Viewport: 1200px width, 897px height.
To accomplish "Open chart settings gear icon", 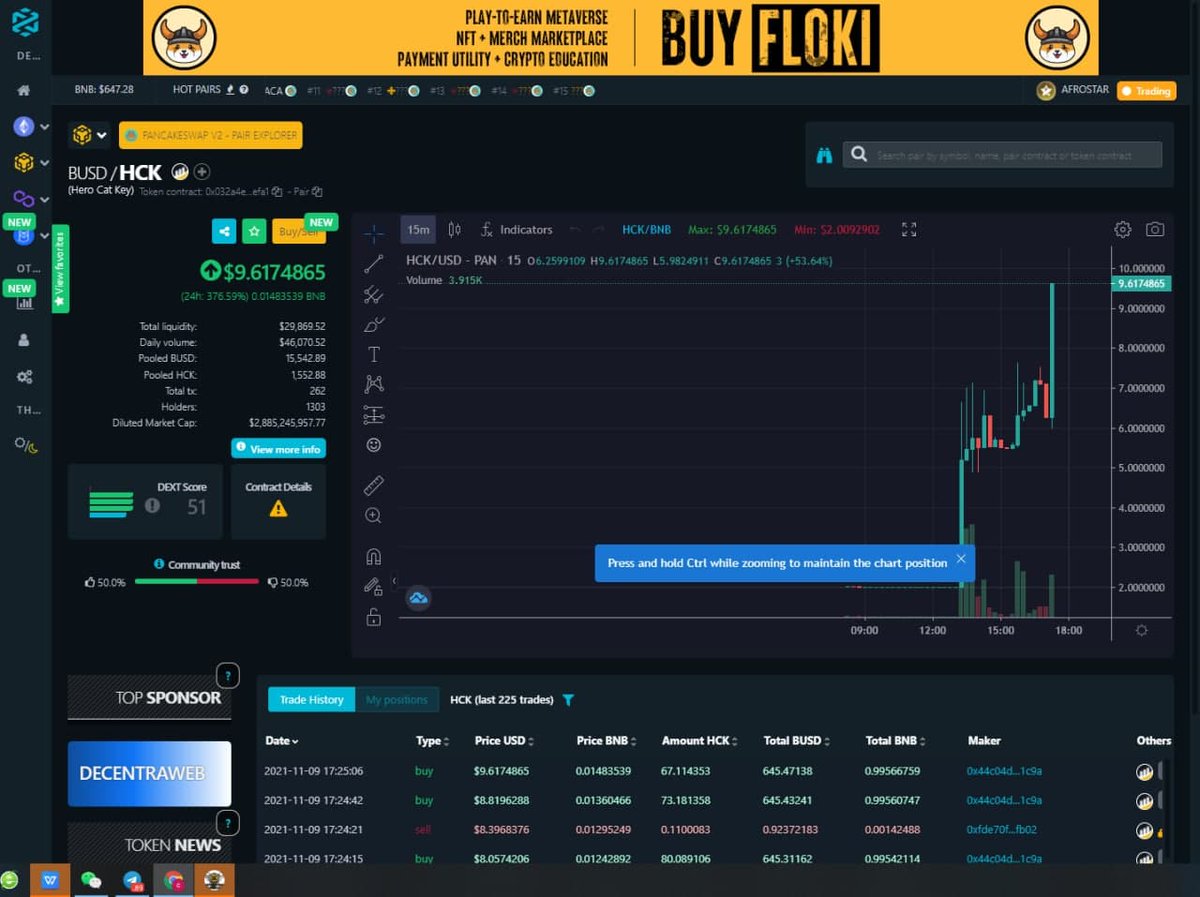I will point(1122,229).
